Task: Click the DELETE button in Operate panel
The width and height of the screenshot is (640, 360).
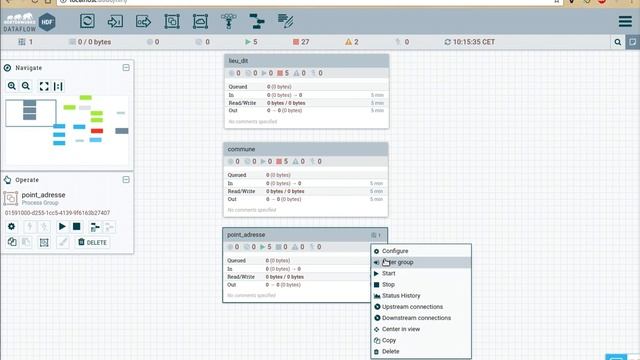Action: click(x=93, y=242)
